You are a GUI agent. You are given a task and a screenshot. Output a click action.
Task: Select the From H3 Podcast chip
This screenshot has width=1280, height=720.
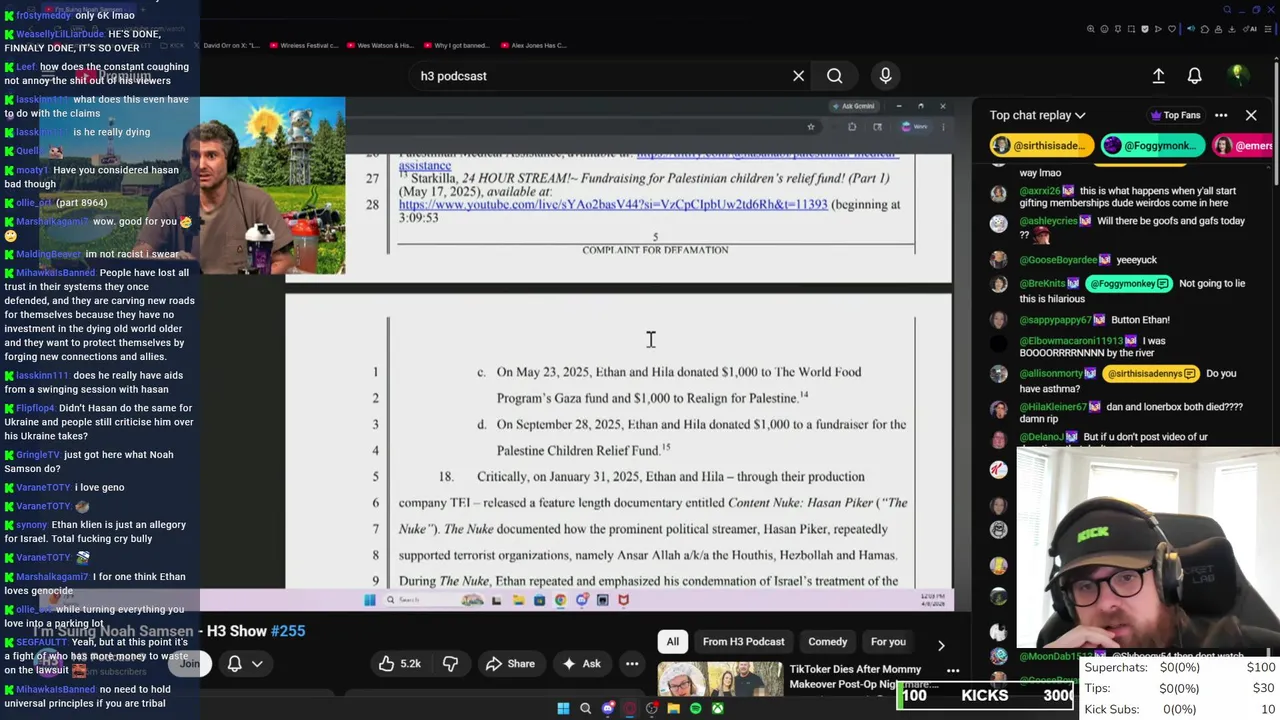click(x=743, y=642)
